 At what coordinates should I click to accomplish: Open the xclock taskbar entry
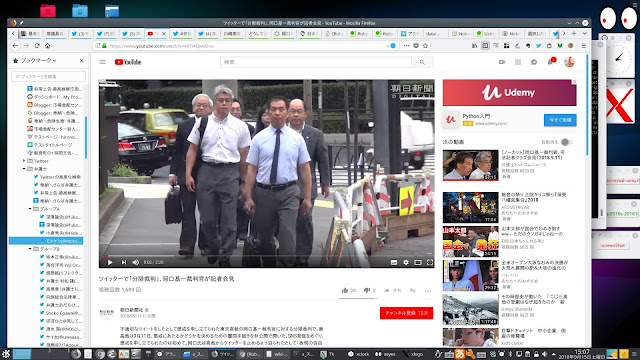coord(359,354)
